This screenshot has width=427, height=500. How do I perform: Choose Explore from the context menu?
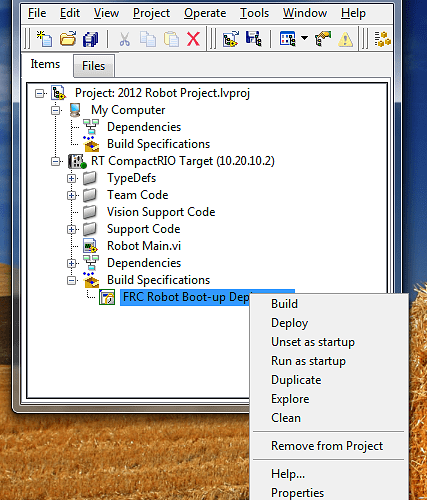point(329,399)
